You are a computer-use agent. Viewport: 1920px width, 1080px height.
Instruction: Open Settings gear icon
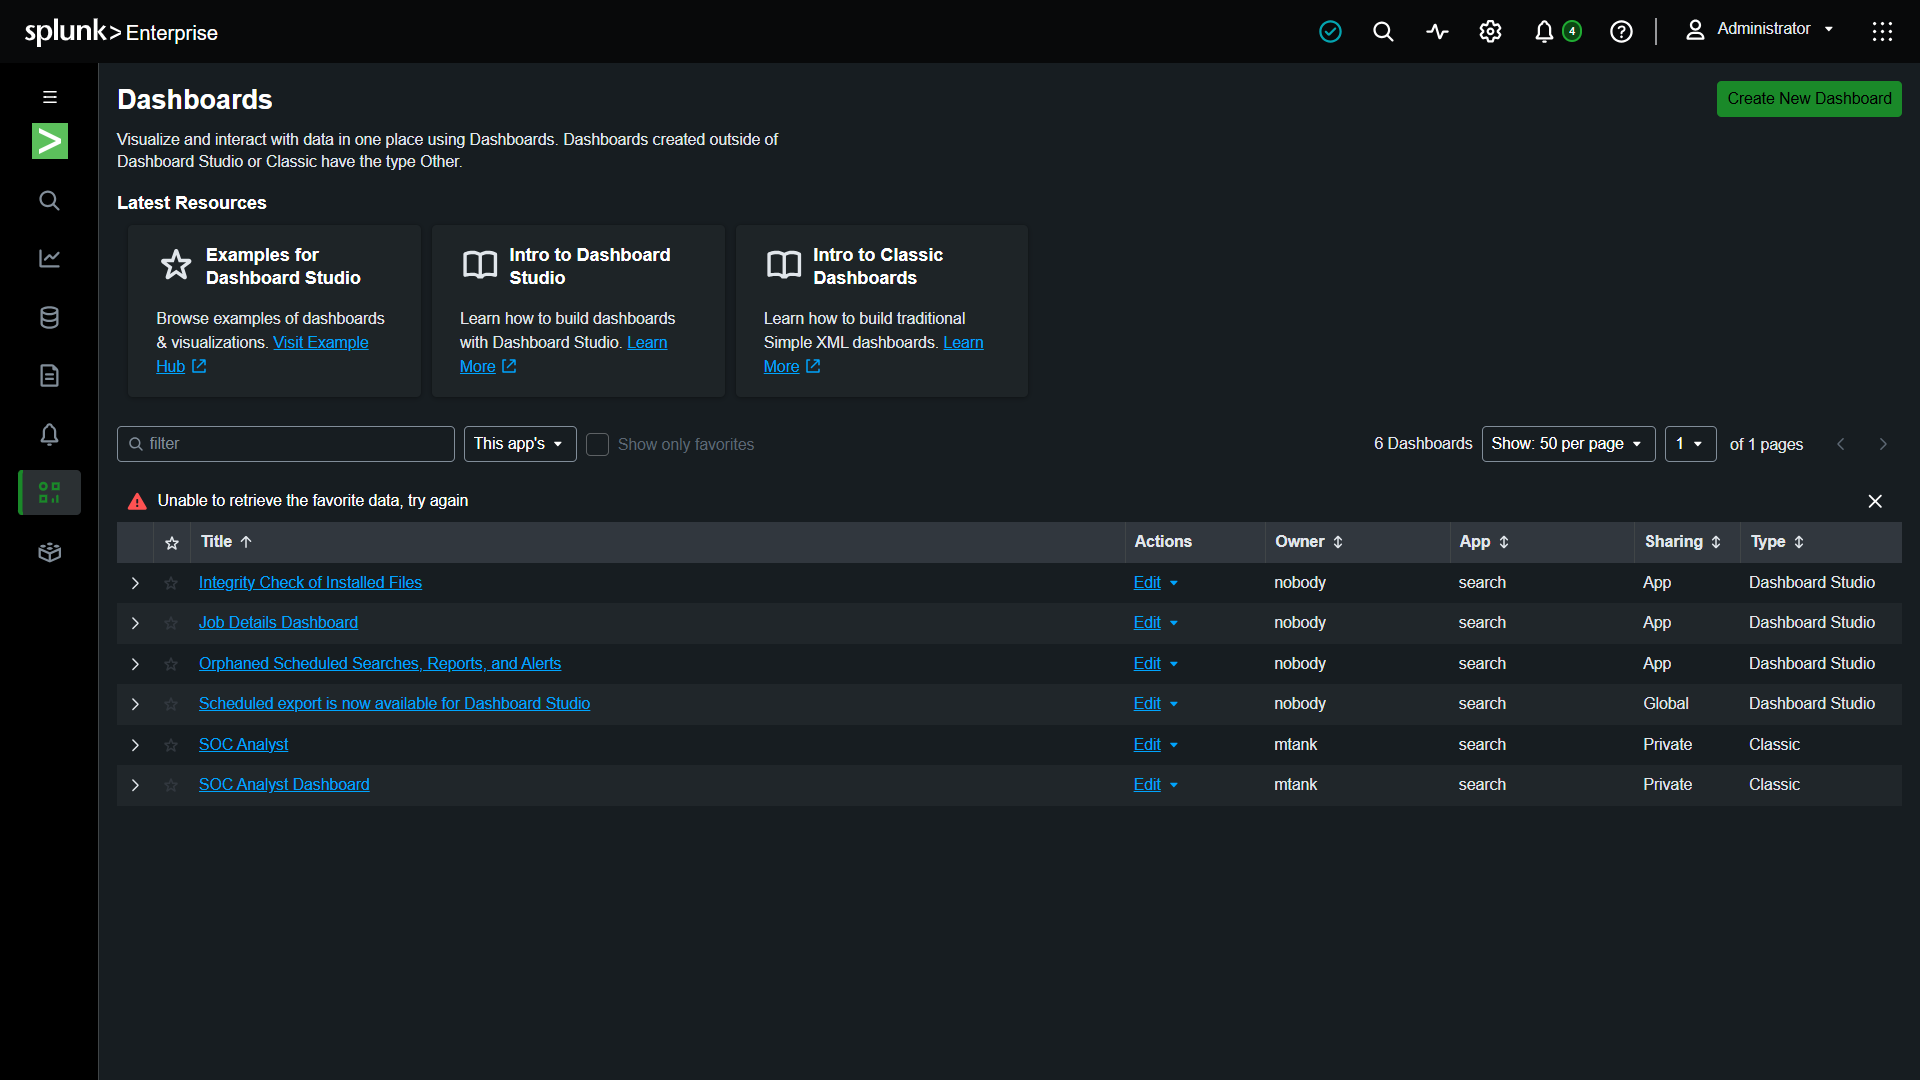pos(1490,32)
